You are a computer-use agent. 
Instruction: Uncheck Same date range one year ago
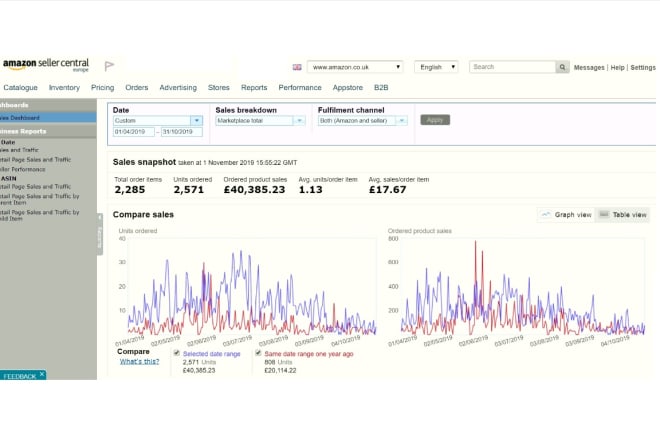(x=258, y=353)
